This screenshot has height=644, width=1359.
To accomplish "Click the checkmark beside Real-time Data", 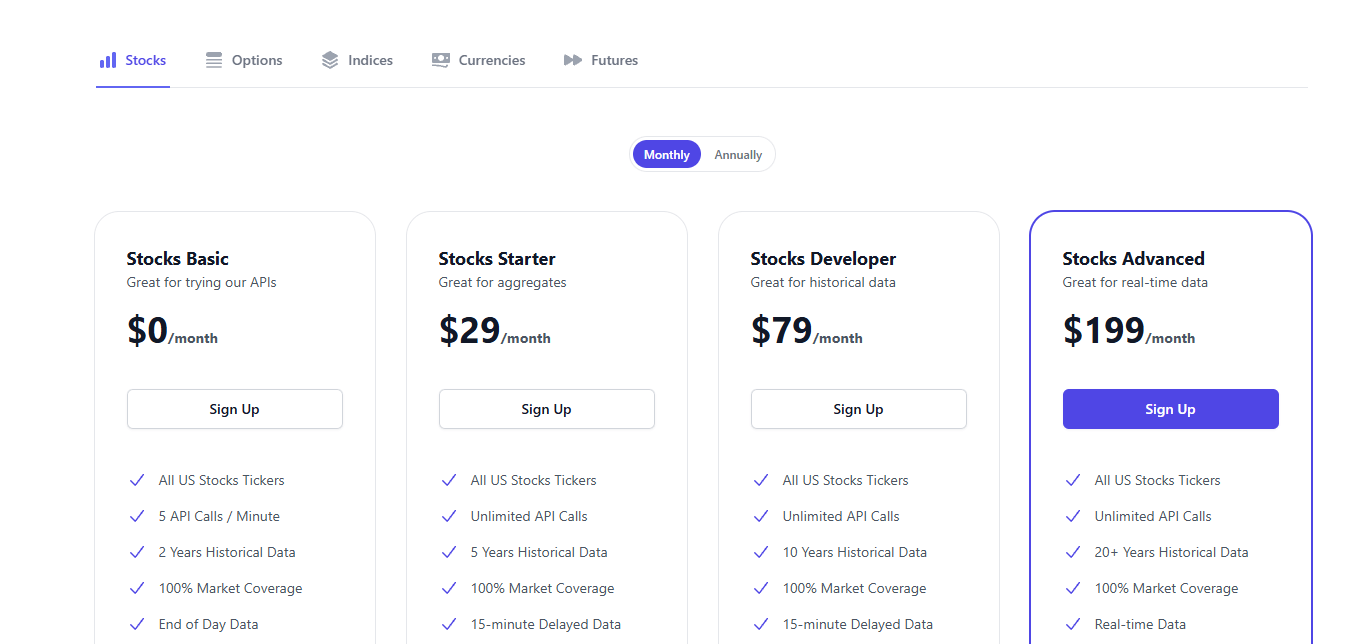I will (1073, 623).
